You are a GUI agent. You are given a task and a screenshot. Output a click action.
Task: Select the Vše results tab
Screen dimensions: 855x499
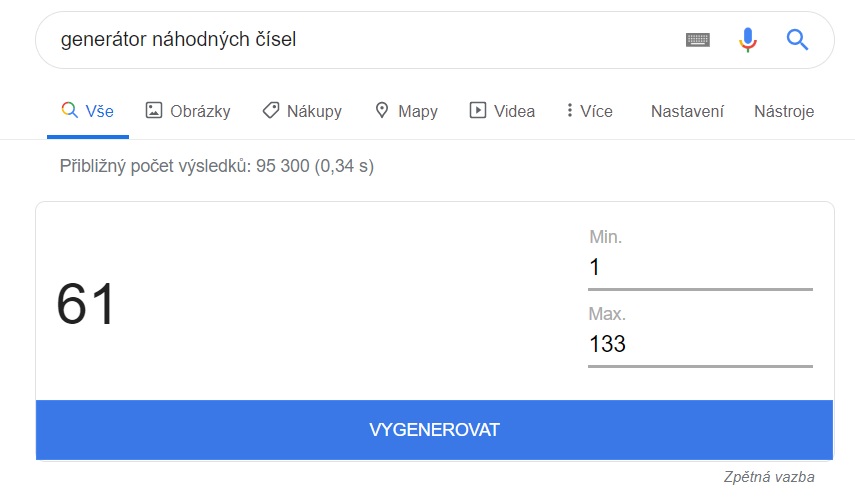[x=88, y=111]
